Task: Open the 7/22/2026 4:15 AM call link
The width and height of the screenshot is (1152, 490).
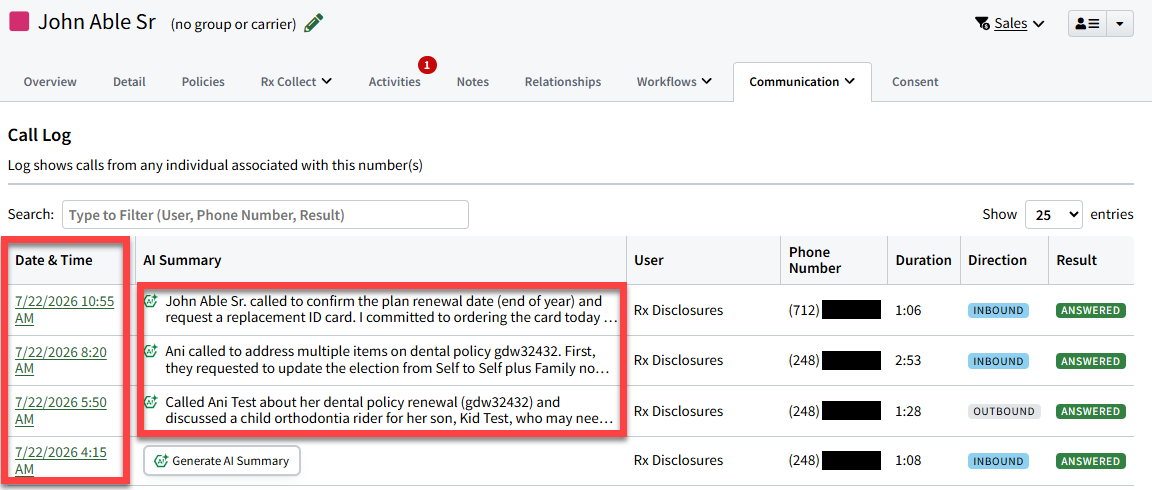Action: pos(61,461)
